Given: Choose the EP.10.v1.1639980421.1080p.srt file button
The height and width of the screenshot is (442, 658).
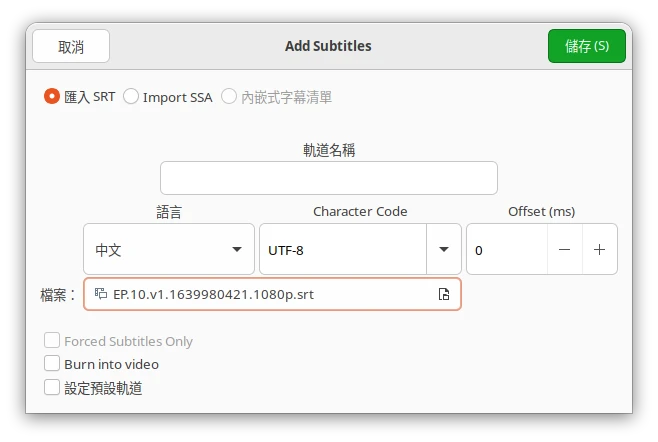Looking at the screenshot, I should [272, 294].
